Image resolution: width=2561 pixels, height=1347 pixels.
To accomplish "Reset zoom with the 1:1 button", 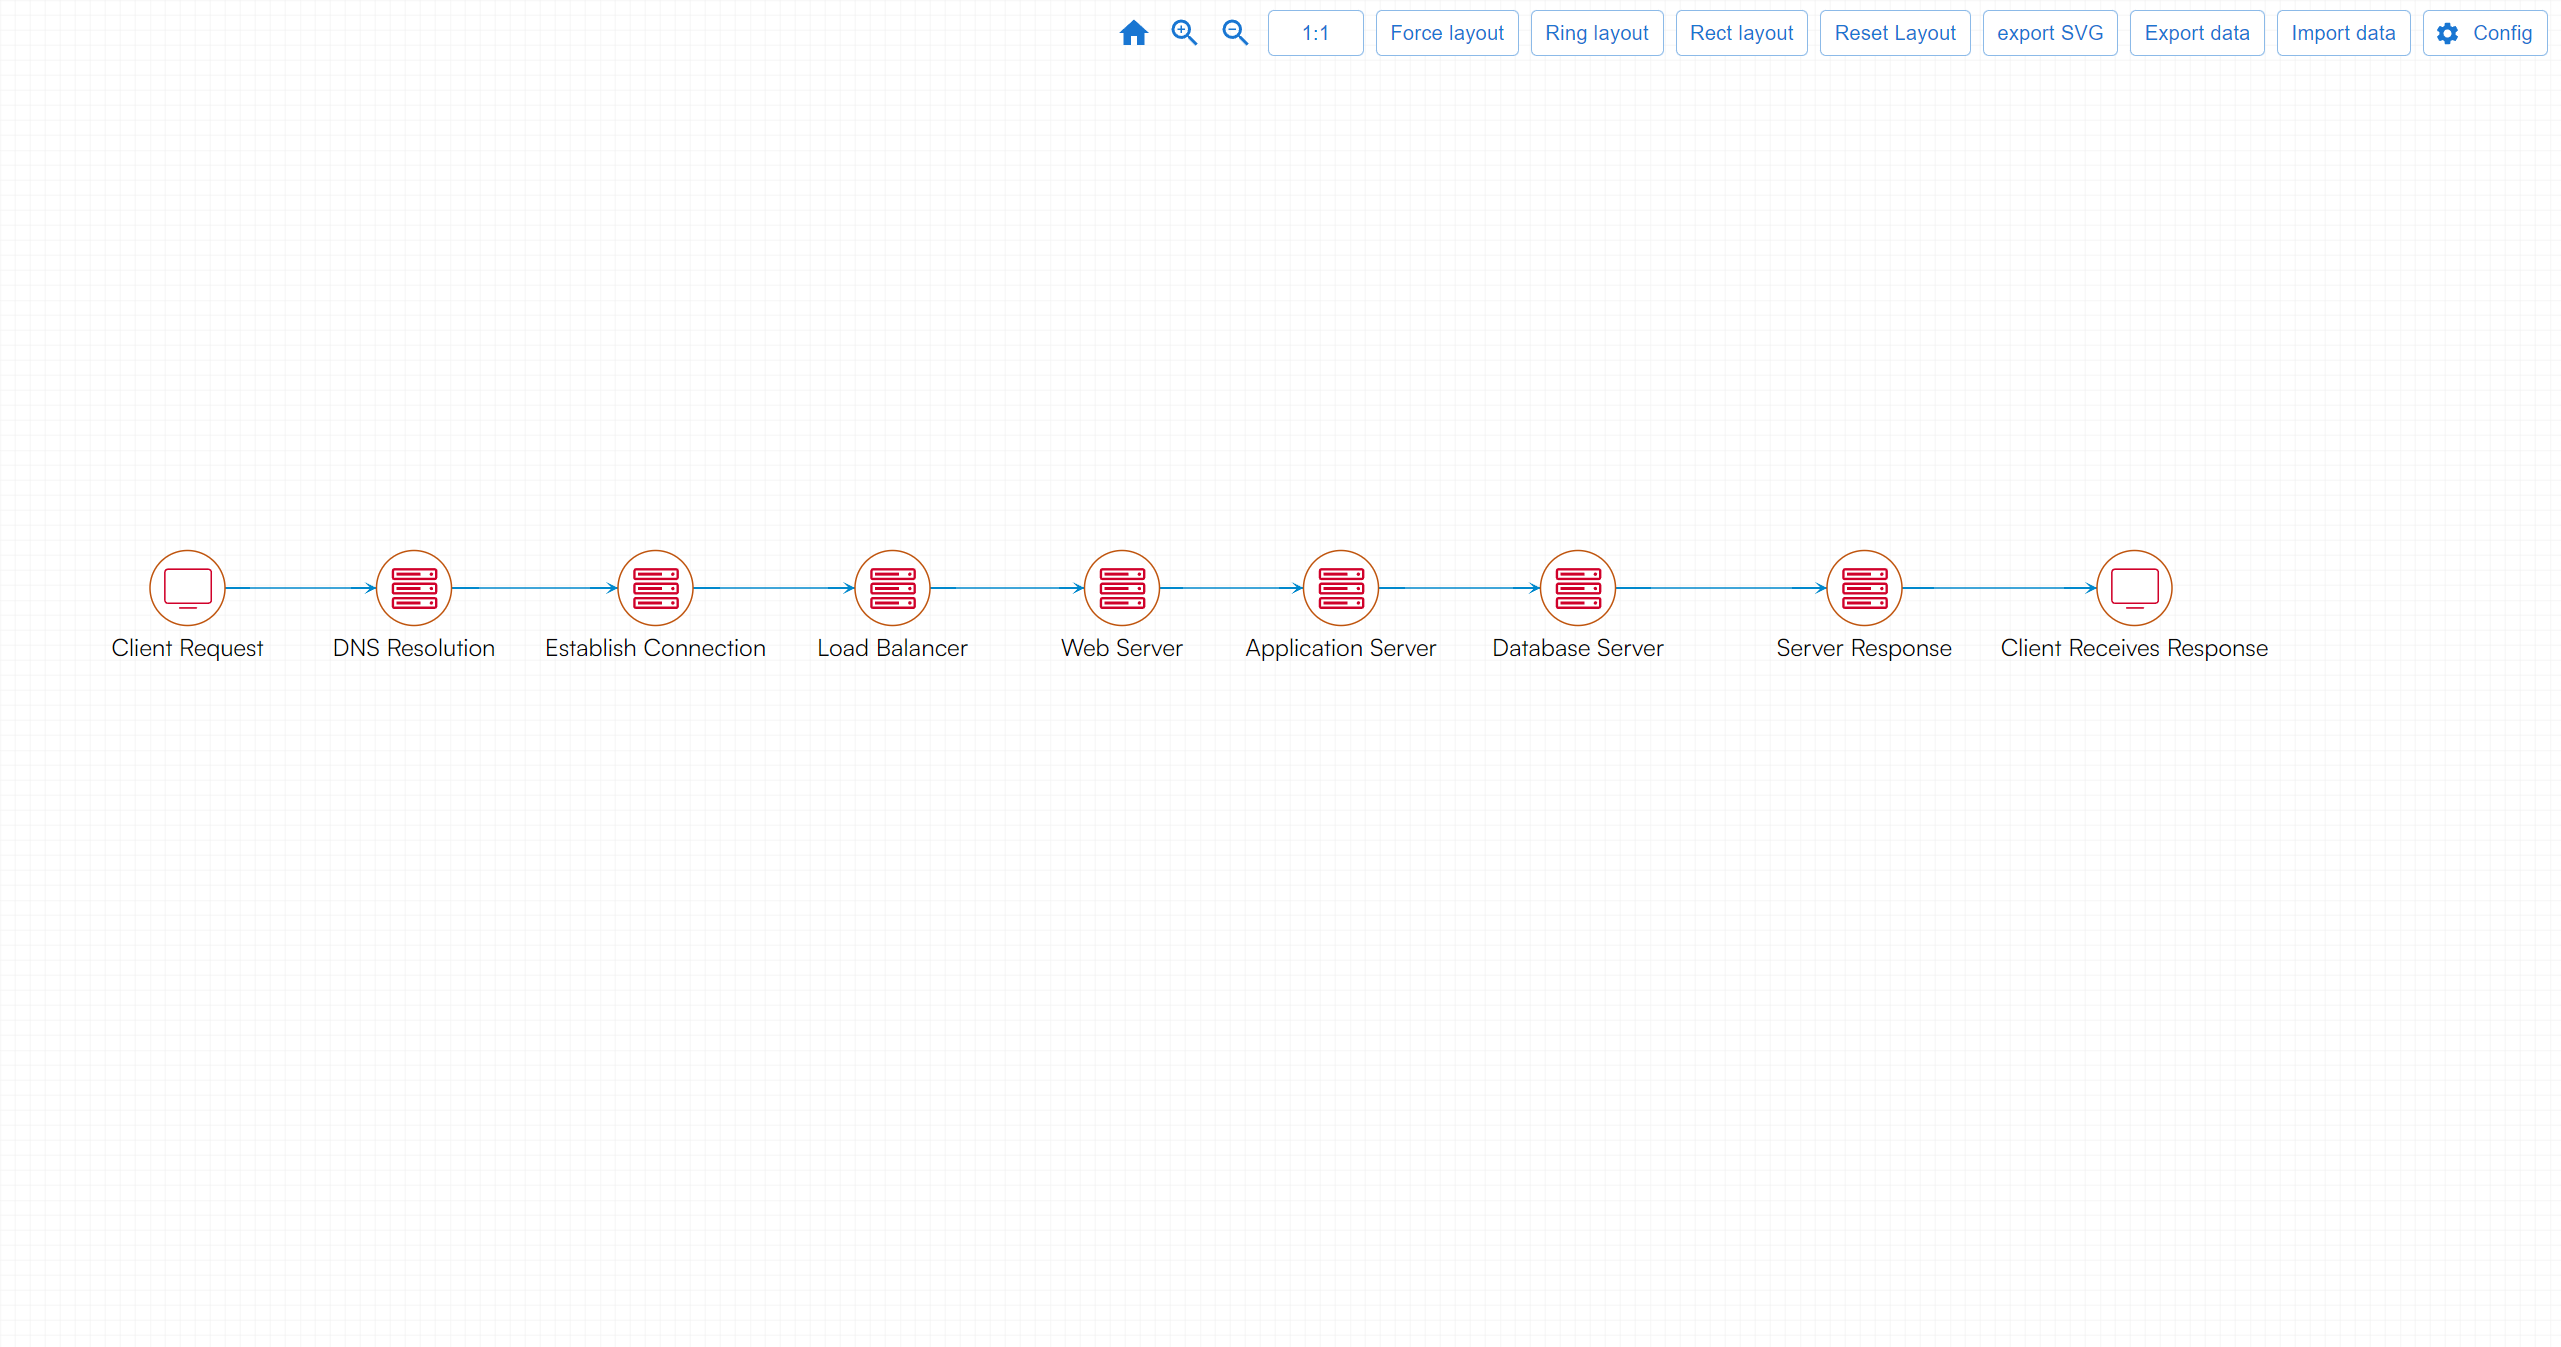I will point(1315,33).
